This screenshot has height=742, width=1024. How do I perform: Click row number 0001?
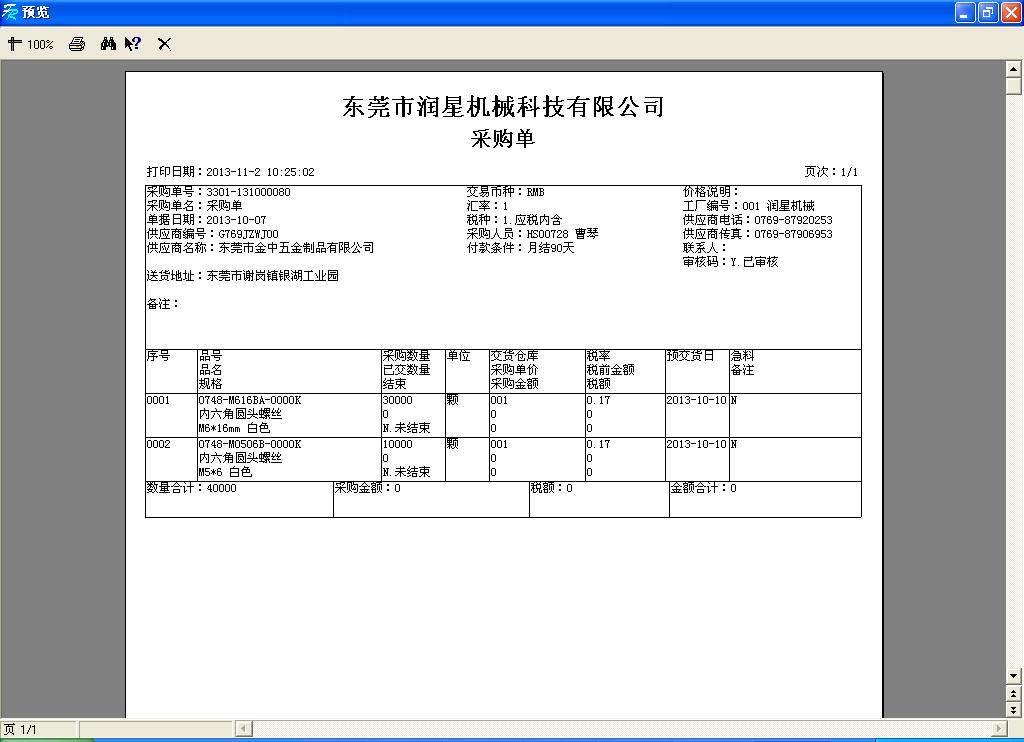tap(158, 400)
